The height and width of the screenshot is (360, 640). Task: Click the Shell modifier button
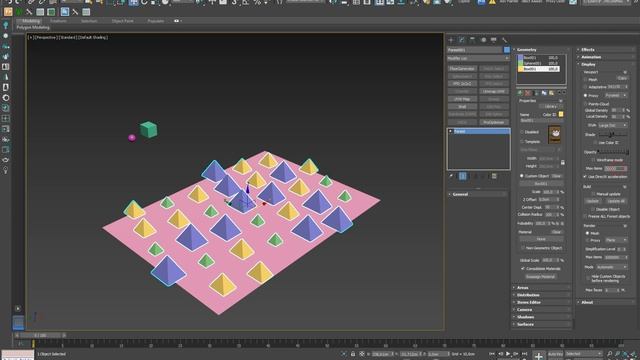click(x=462, y=107)
